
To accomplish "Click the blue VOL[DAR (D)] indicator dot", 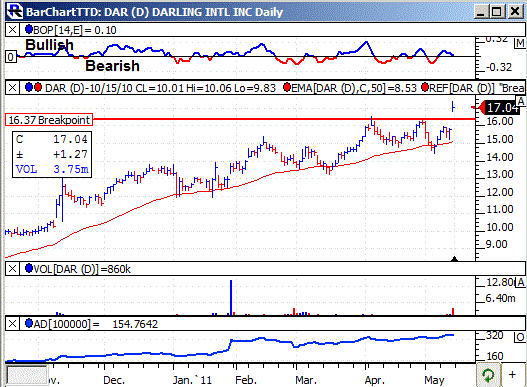I will coord(29,268).
